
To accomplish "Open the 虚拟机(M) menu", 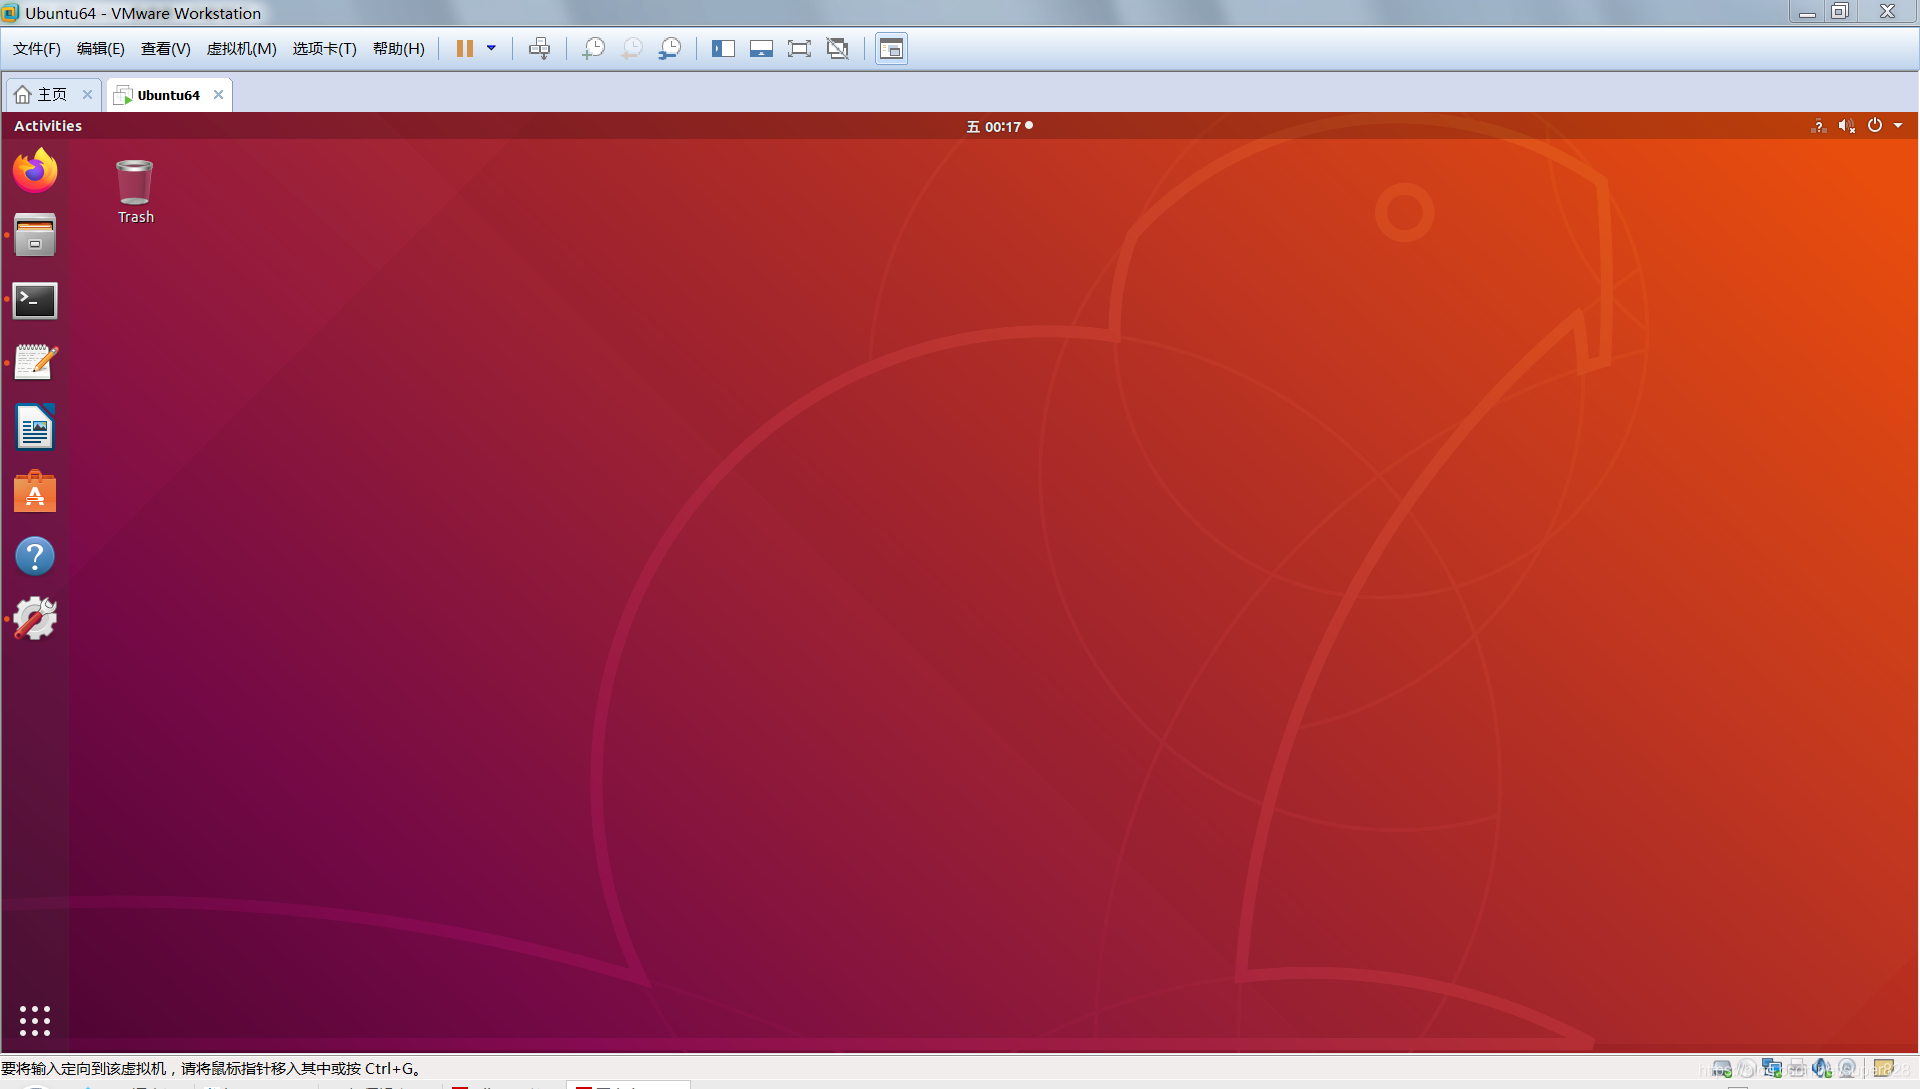I will point(241,49).
